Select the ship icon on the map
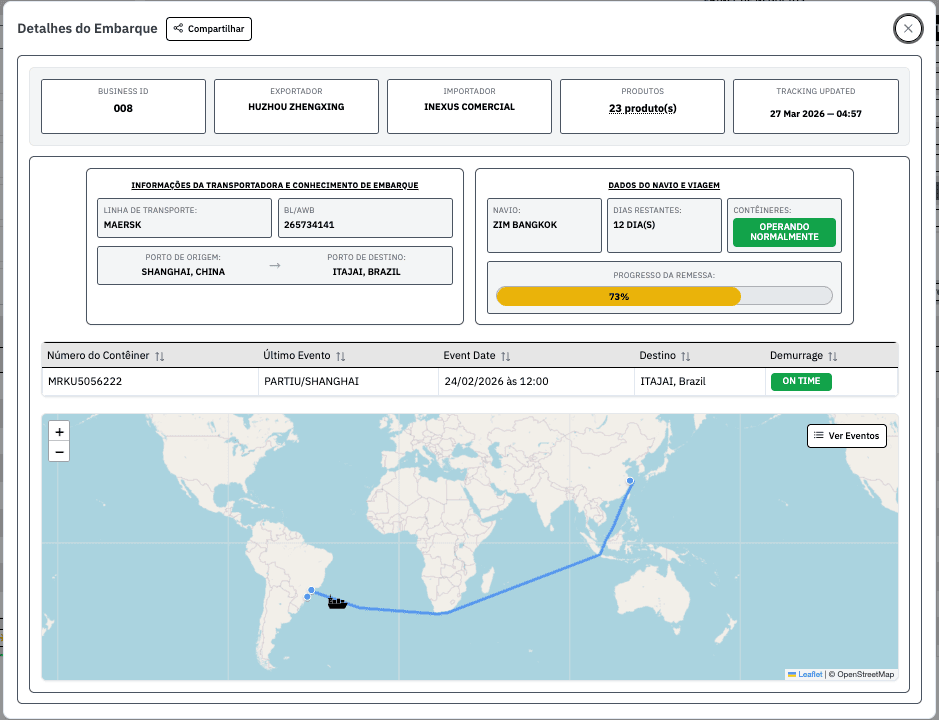This screenshot has width=939, height=720. pos(337,601)
